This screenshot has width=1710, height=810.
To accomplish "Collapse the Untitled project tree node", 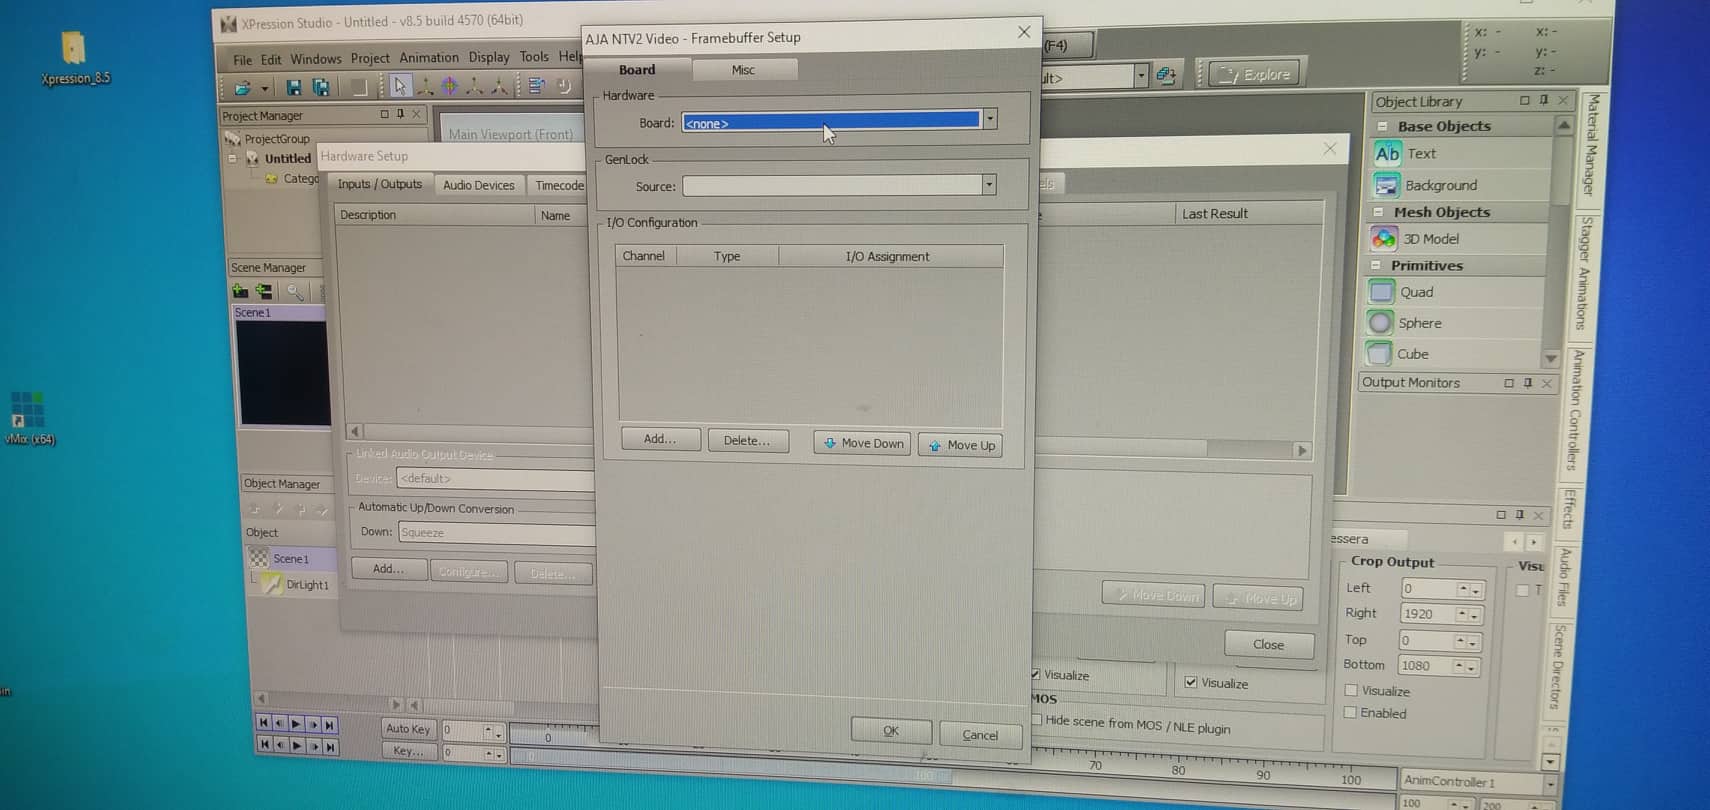I will (233, 158).
